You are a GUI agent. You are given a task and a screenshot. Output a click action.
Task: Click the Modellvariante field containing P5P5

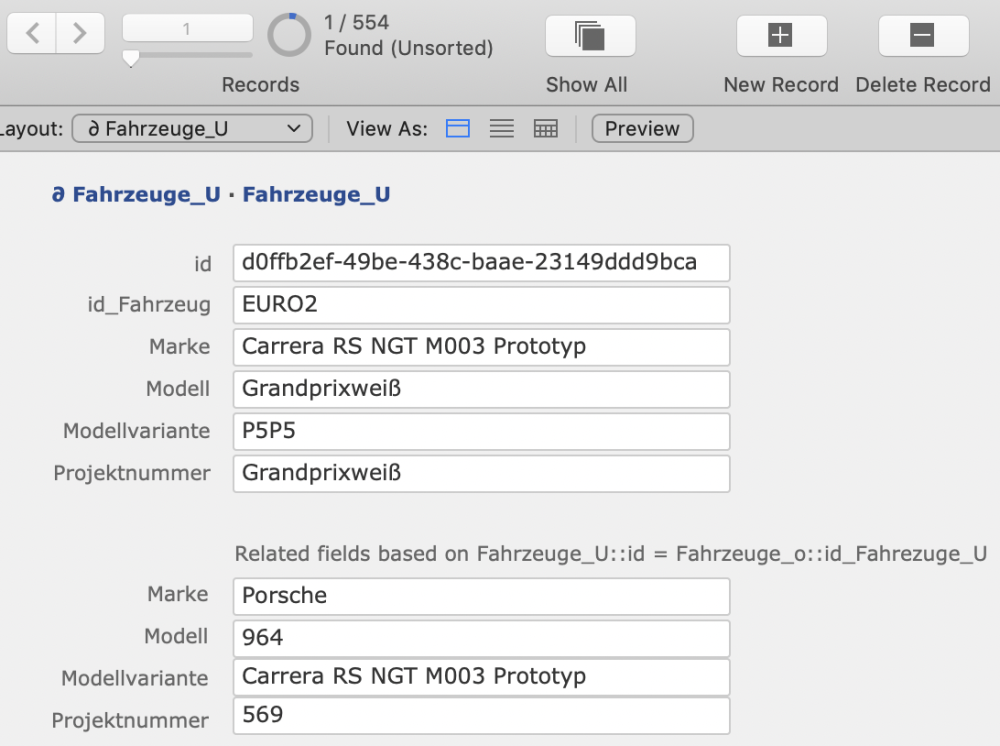481,431
